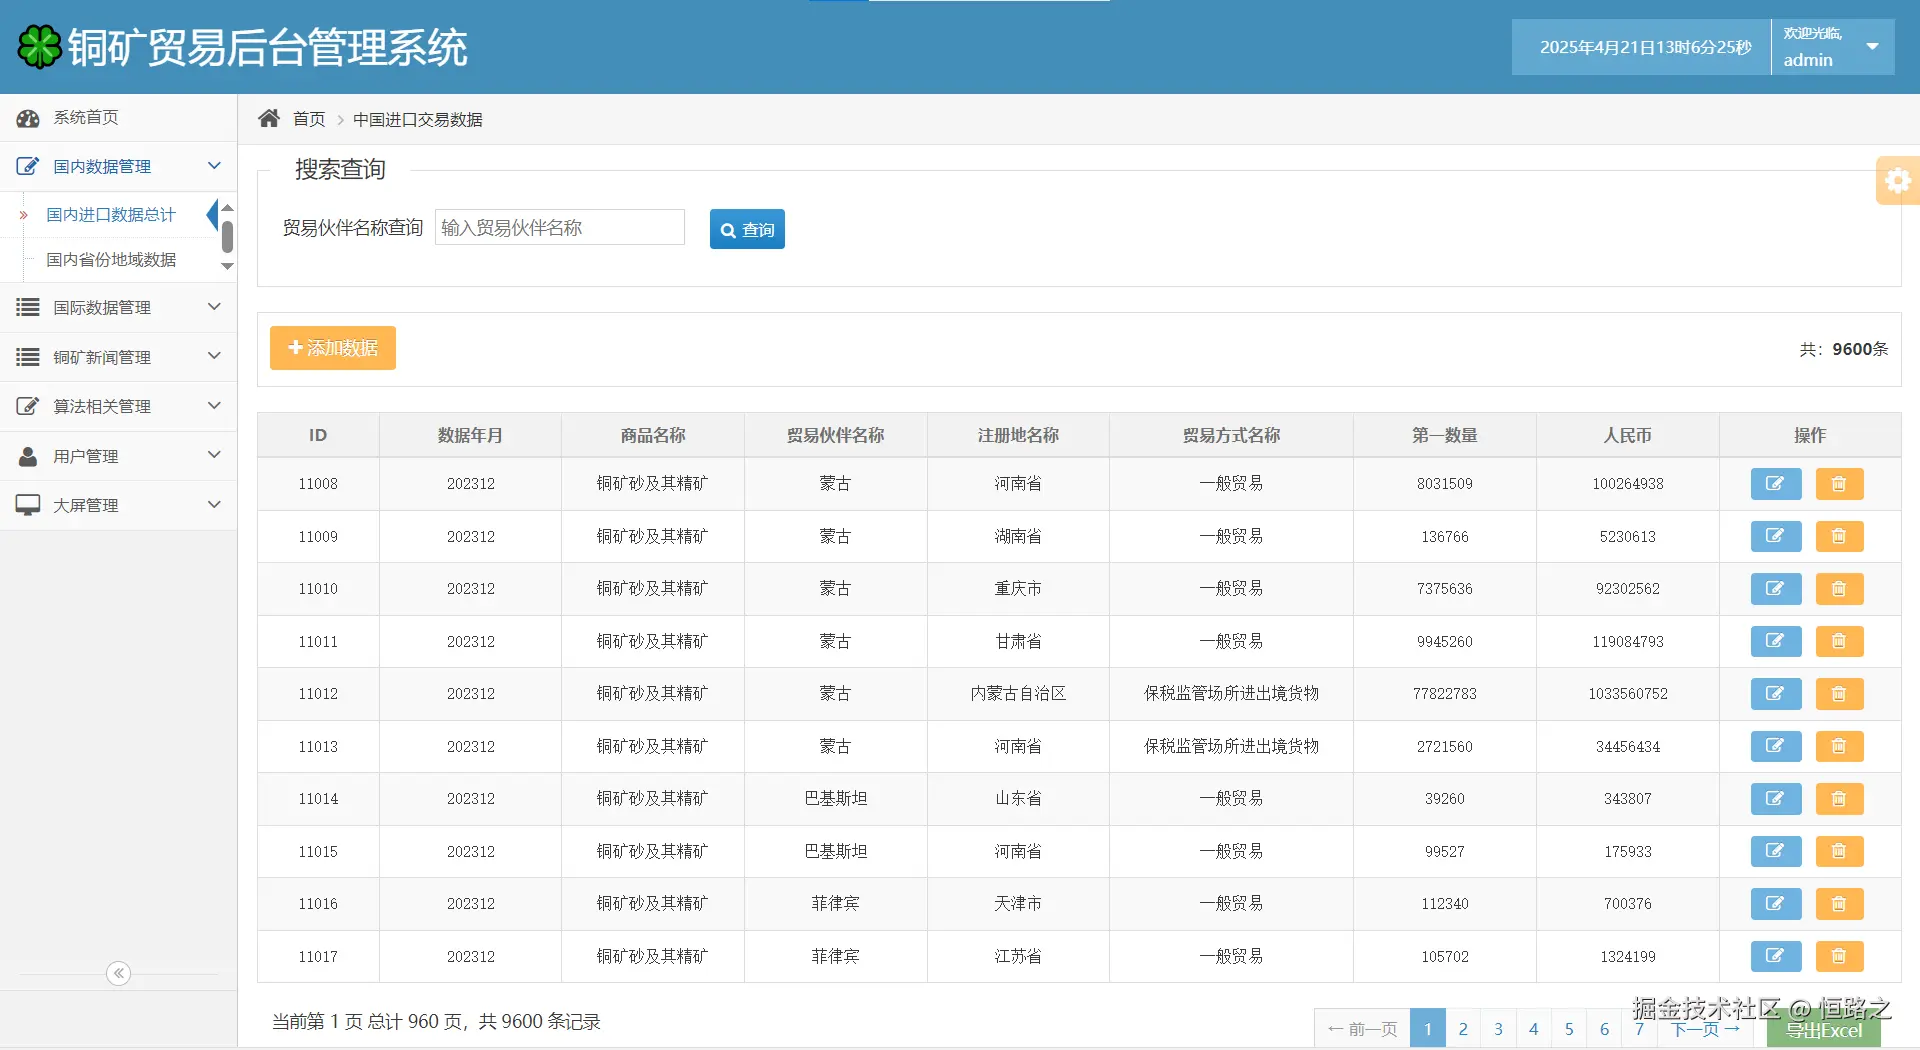Click the 中国进口交易数据 breadcrumb text
Screen dimensions: 1920x1050
point(418,120)
